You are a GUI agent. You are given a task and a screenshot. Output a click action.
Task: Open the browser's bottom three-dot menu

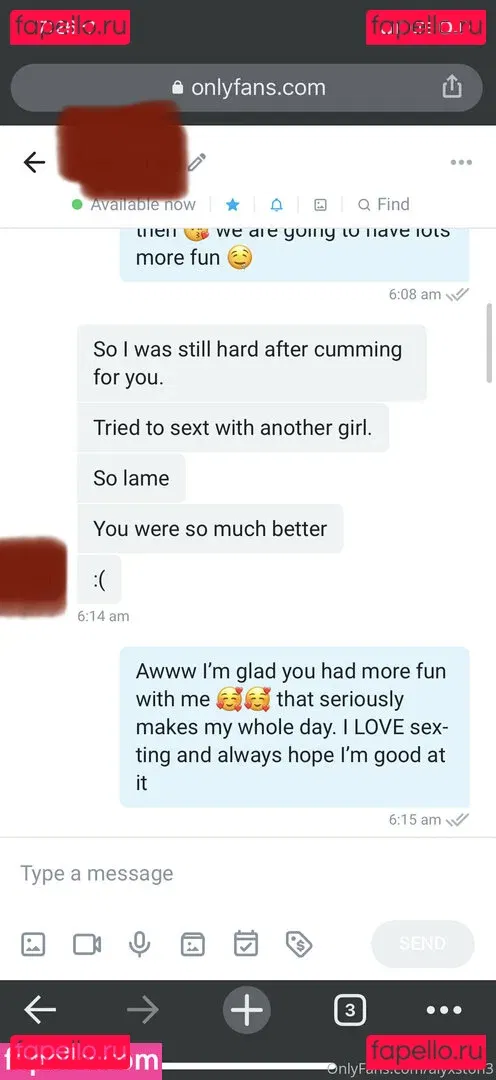444,1010
